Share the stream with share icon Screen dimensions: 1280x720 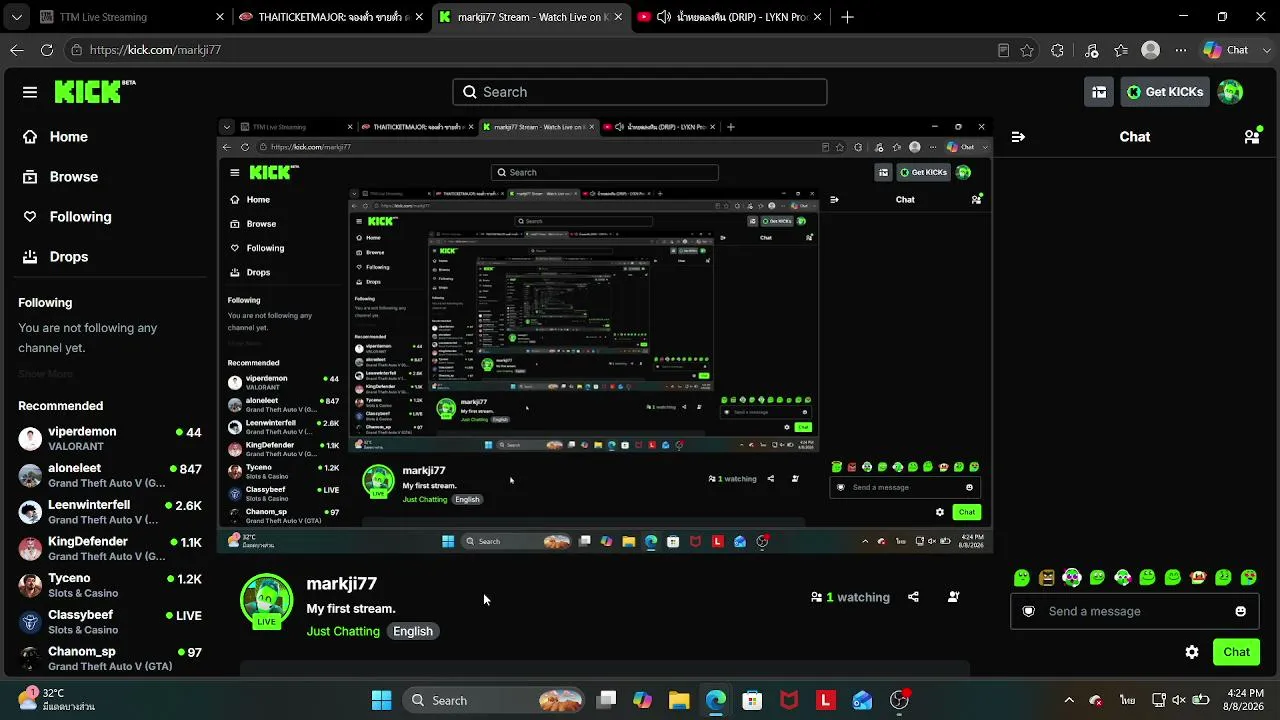coord(913,597)
